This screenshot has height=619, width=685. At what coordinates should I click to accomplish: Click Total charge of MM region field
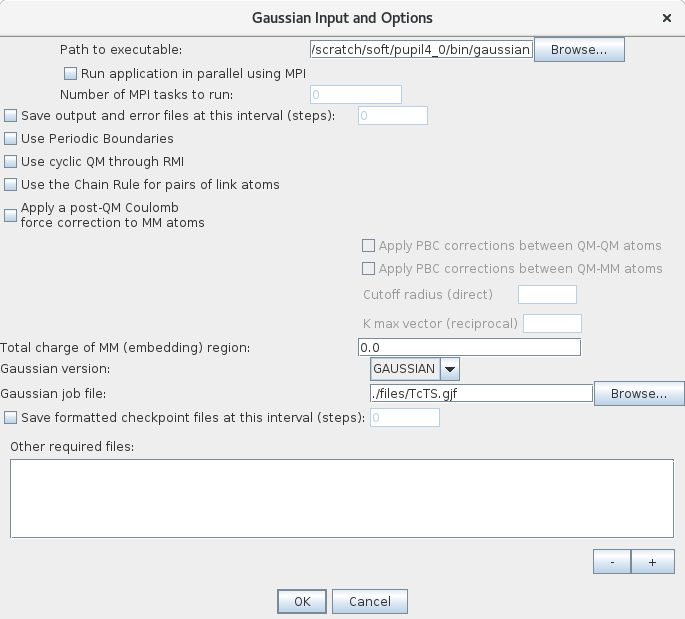[x=468, y=347]
